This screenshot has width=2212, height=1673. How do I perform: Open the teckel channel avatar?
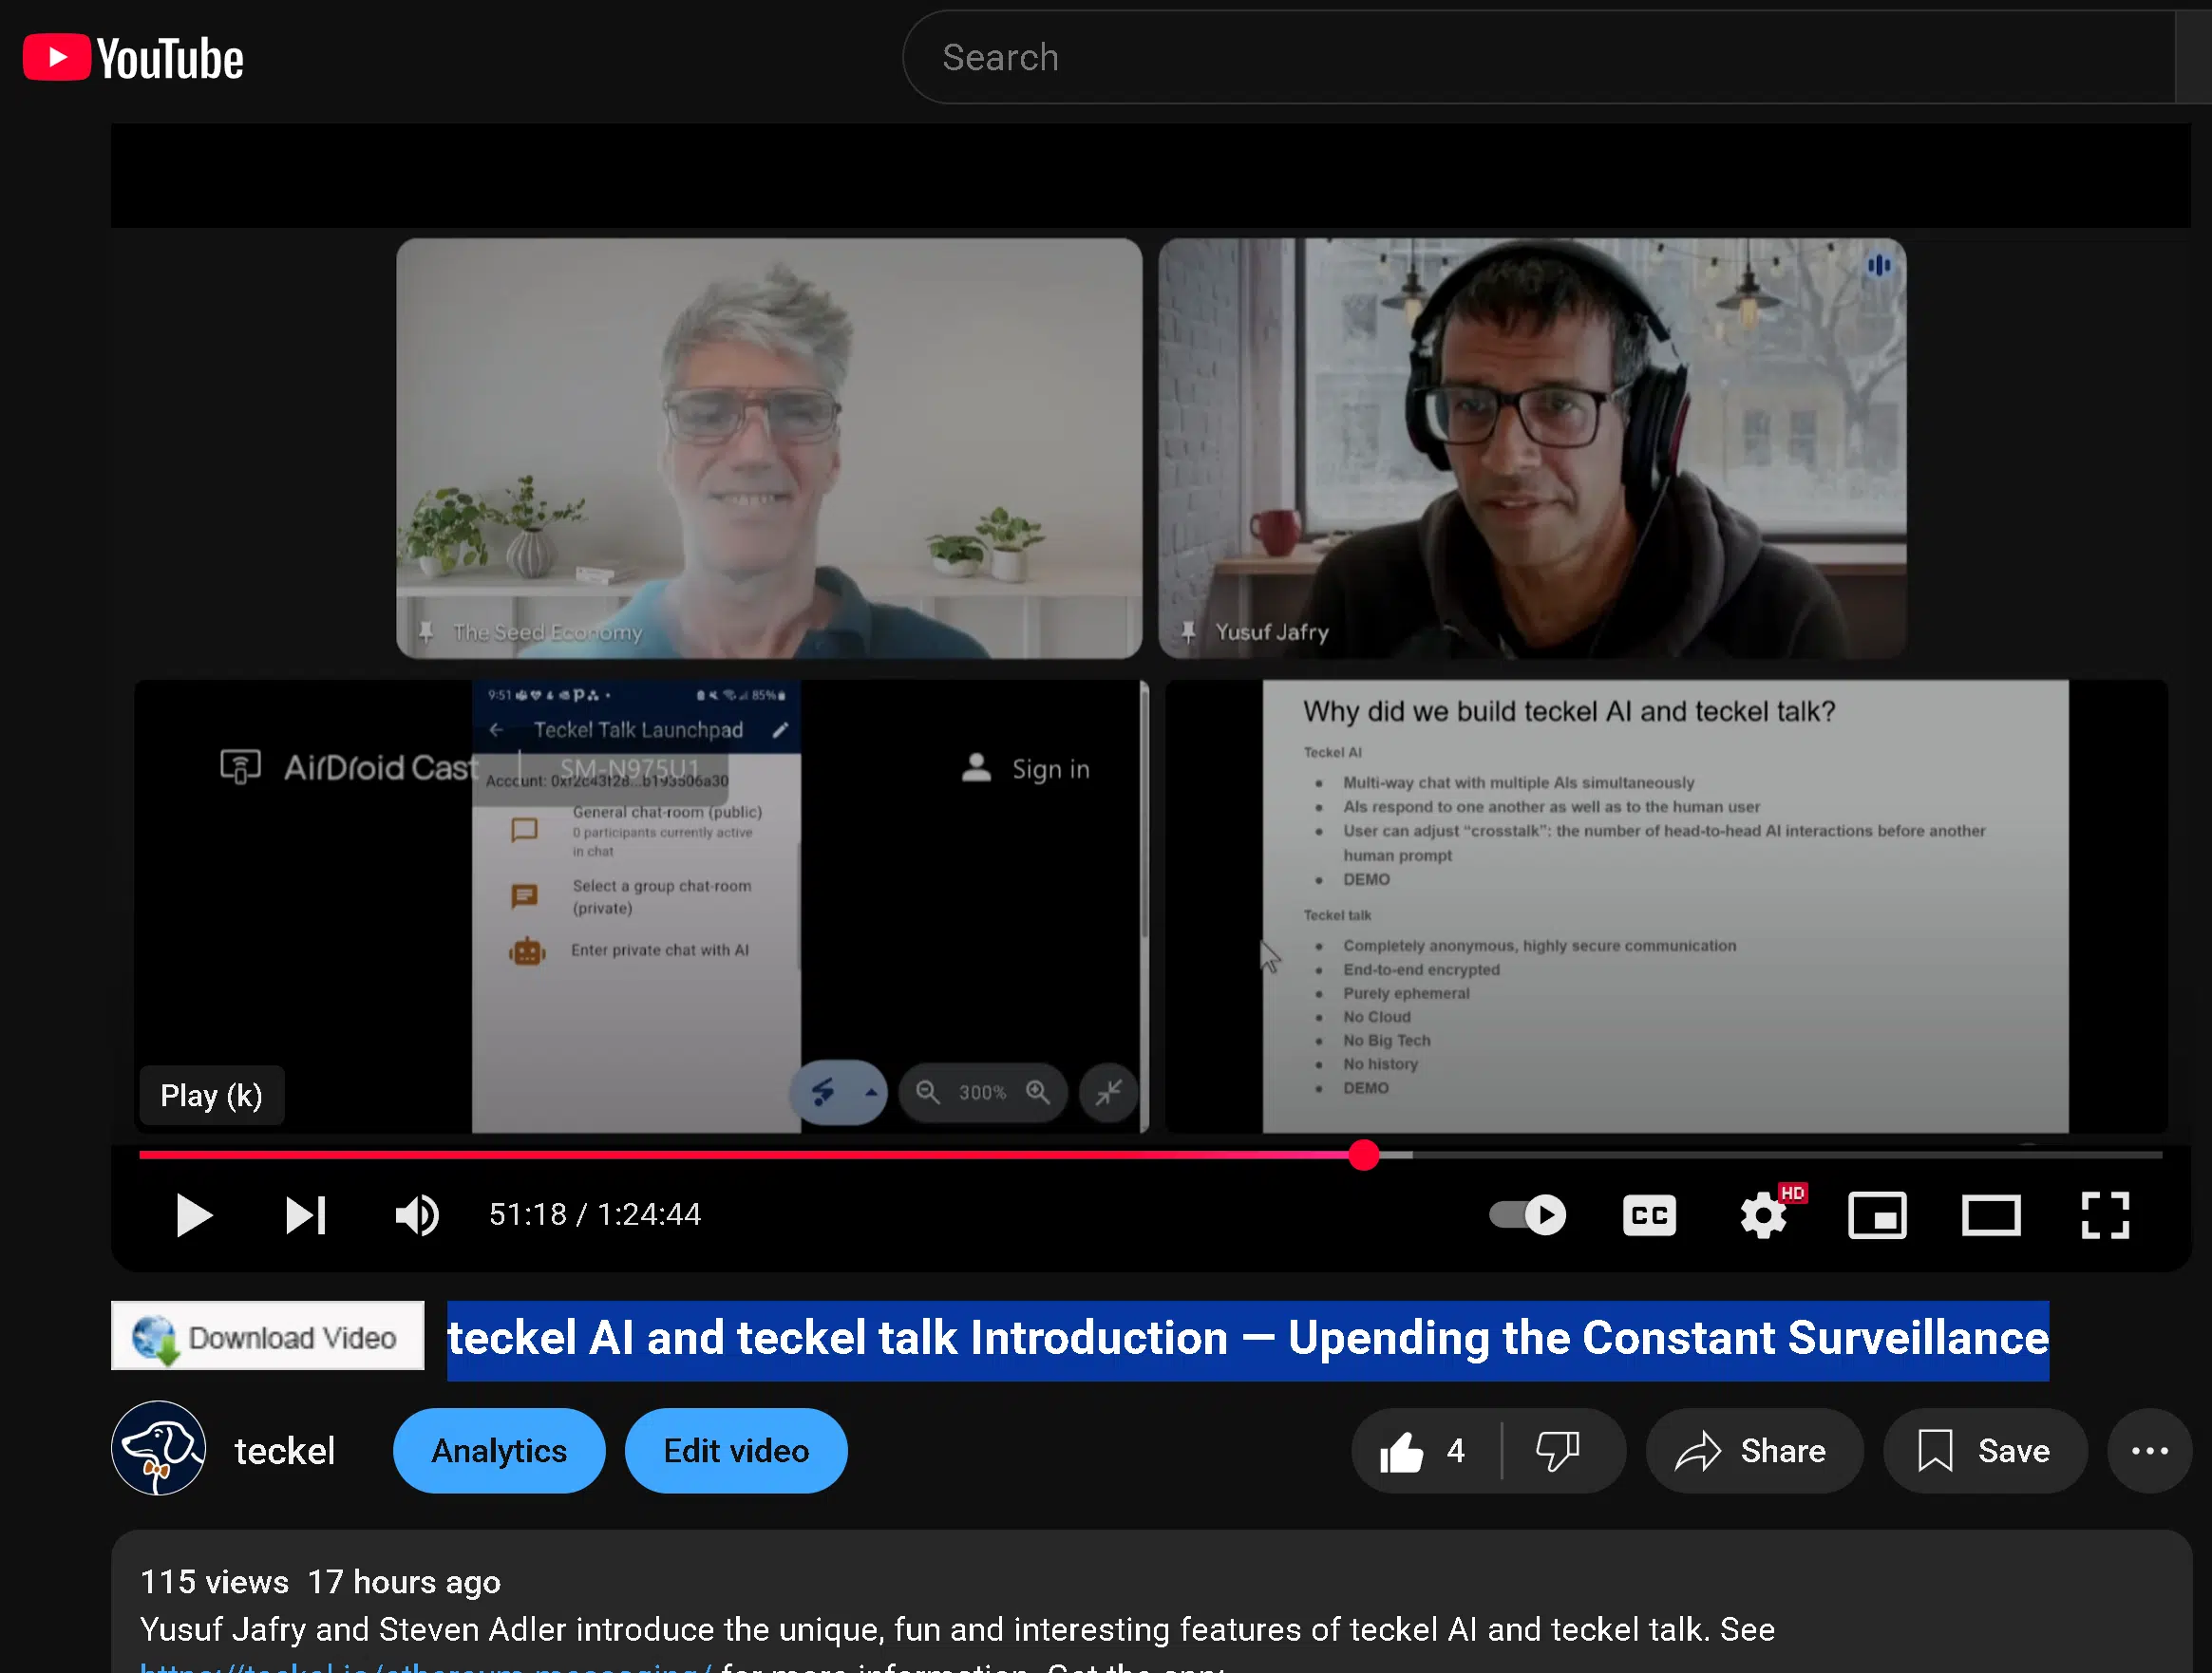[158, 1449]
